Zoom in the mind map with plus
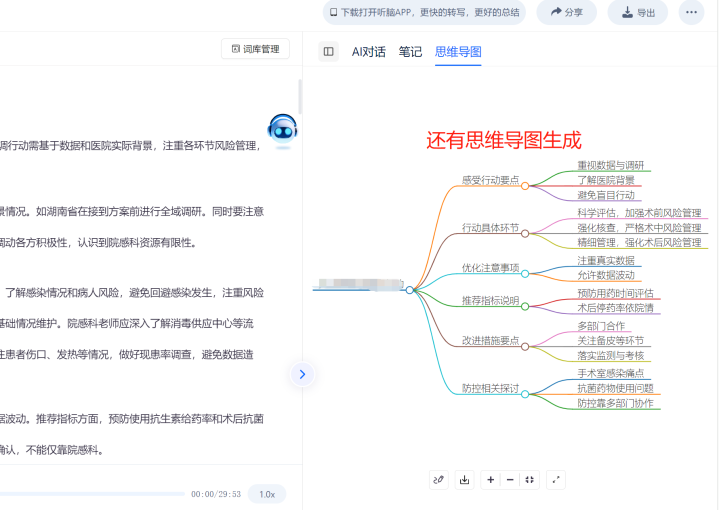Viewport: 719px width, 510px height. click(x=490, y=480)
